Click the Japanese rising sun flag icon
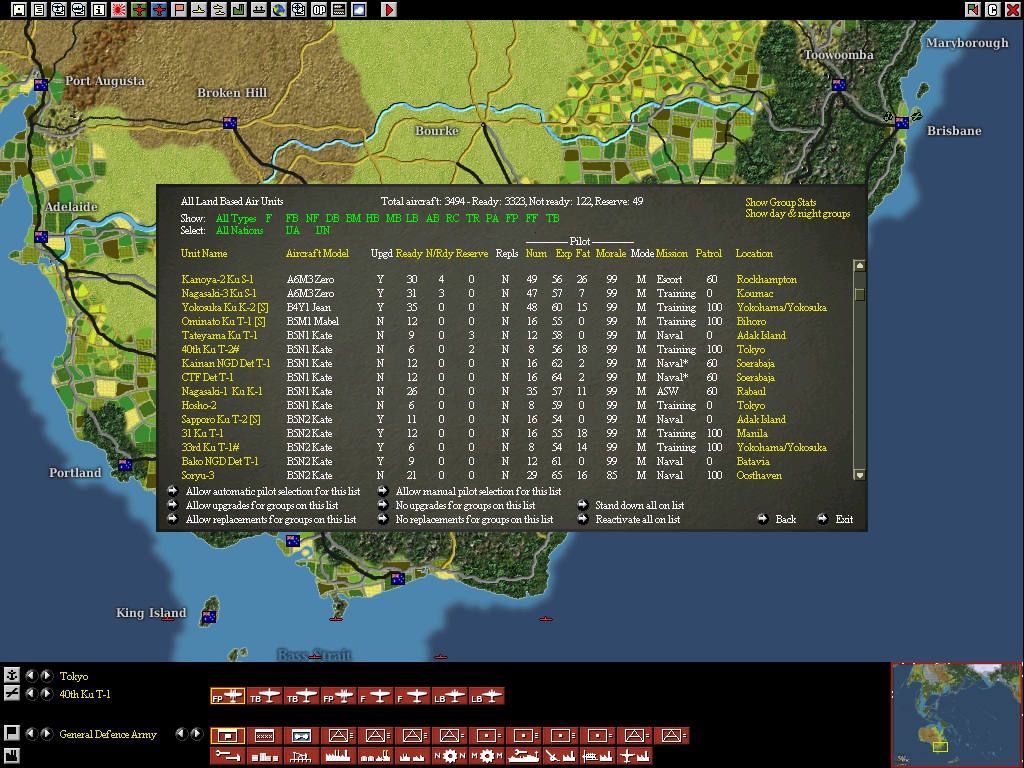This screenshot has width=1024, height=768. pyautogui.click(x=119, y=9)
